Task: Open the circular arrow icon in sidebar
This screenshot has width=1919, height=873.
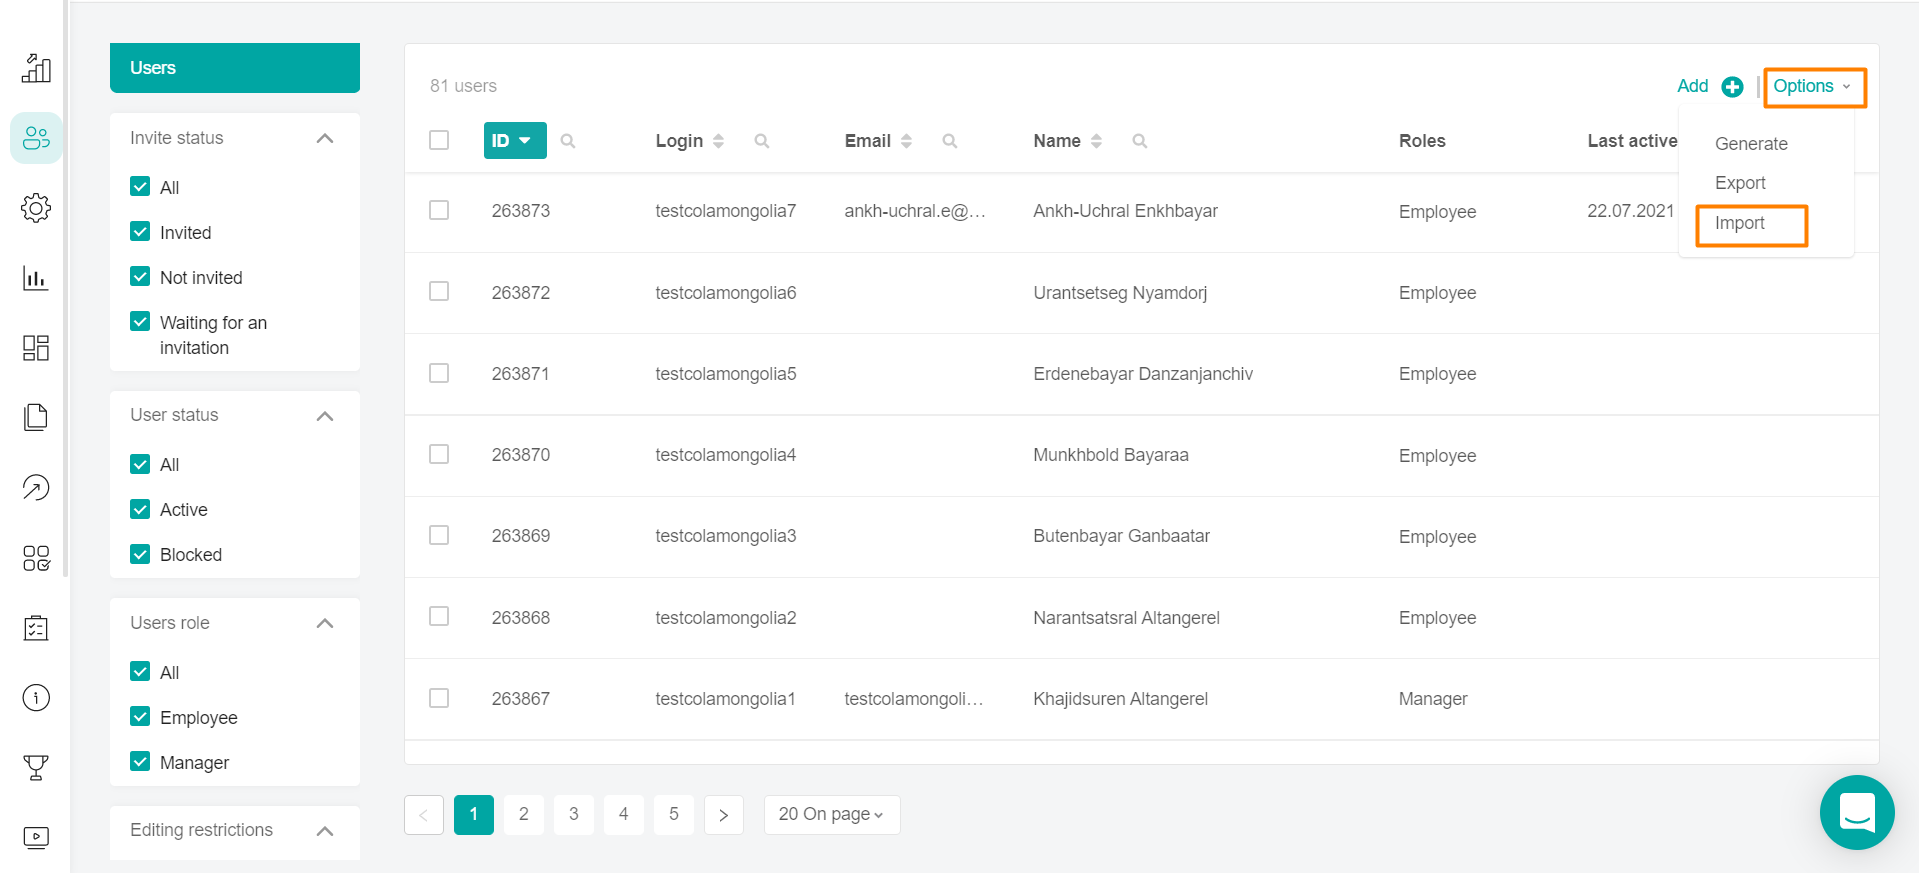Action: [x=36, y=488]
